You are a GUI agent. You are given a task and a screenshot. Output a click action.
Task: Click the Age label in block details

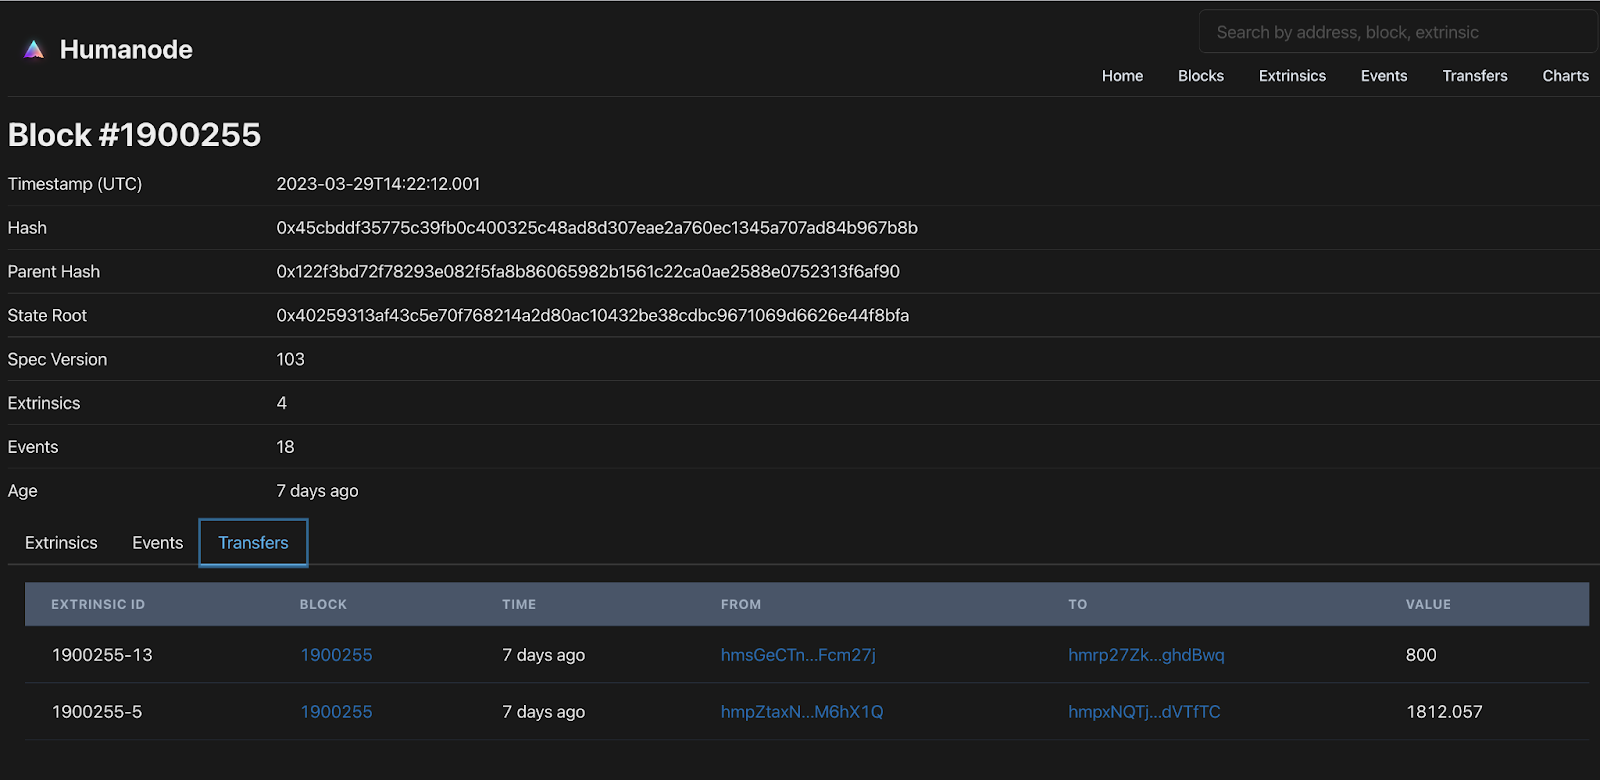point(23,491)
